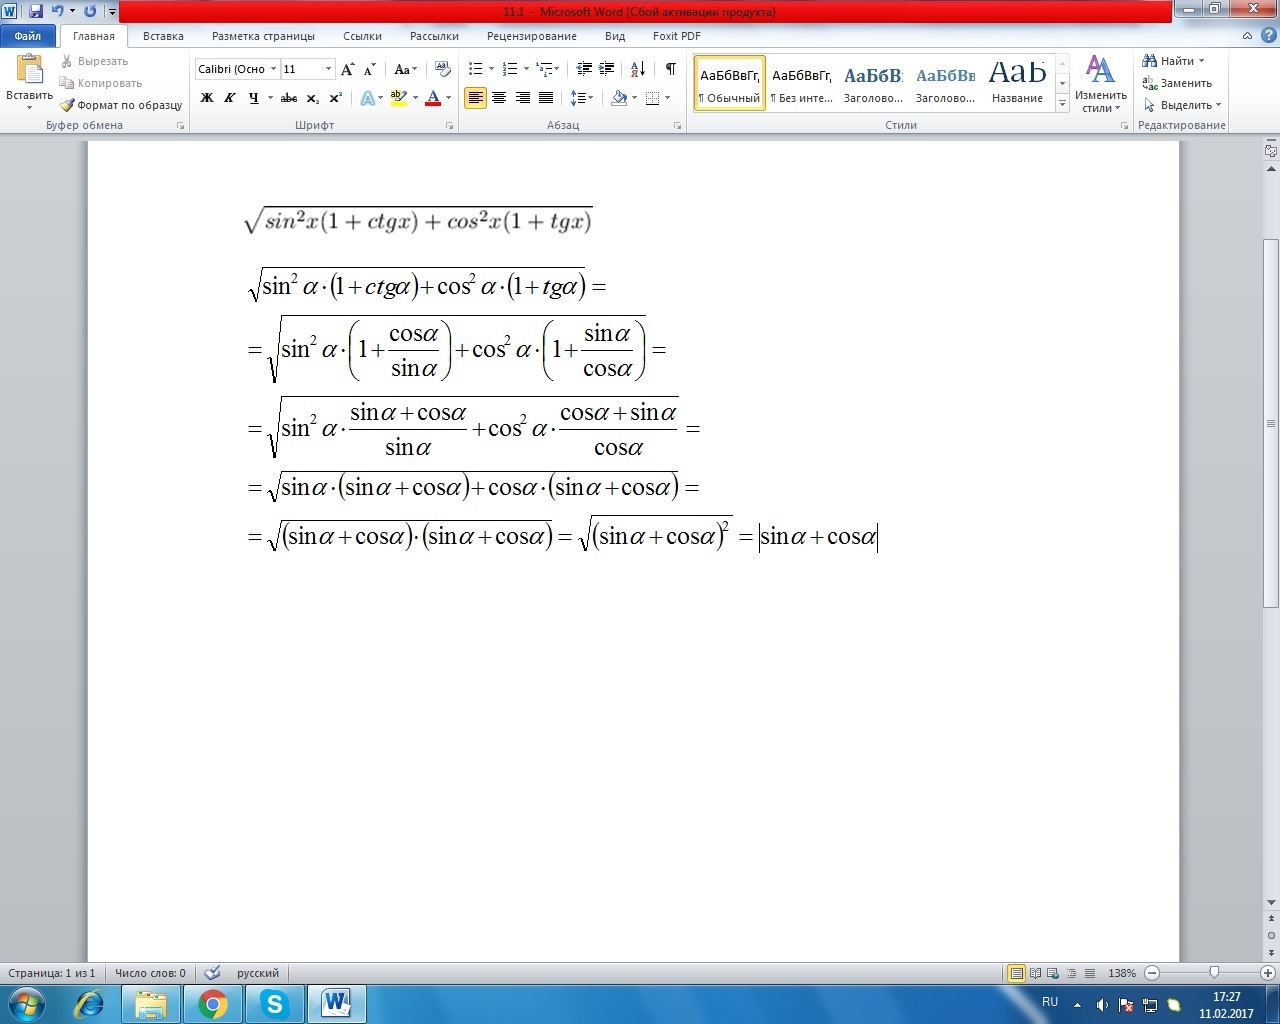Minimize the ribbon with the caret icon
1280x1024 pixels.
[1247, 36]
